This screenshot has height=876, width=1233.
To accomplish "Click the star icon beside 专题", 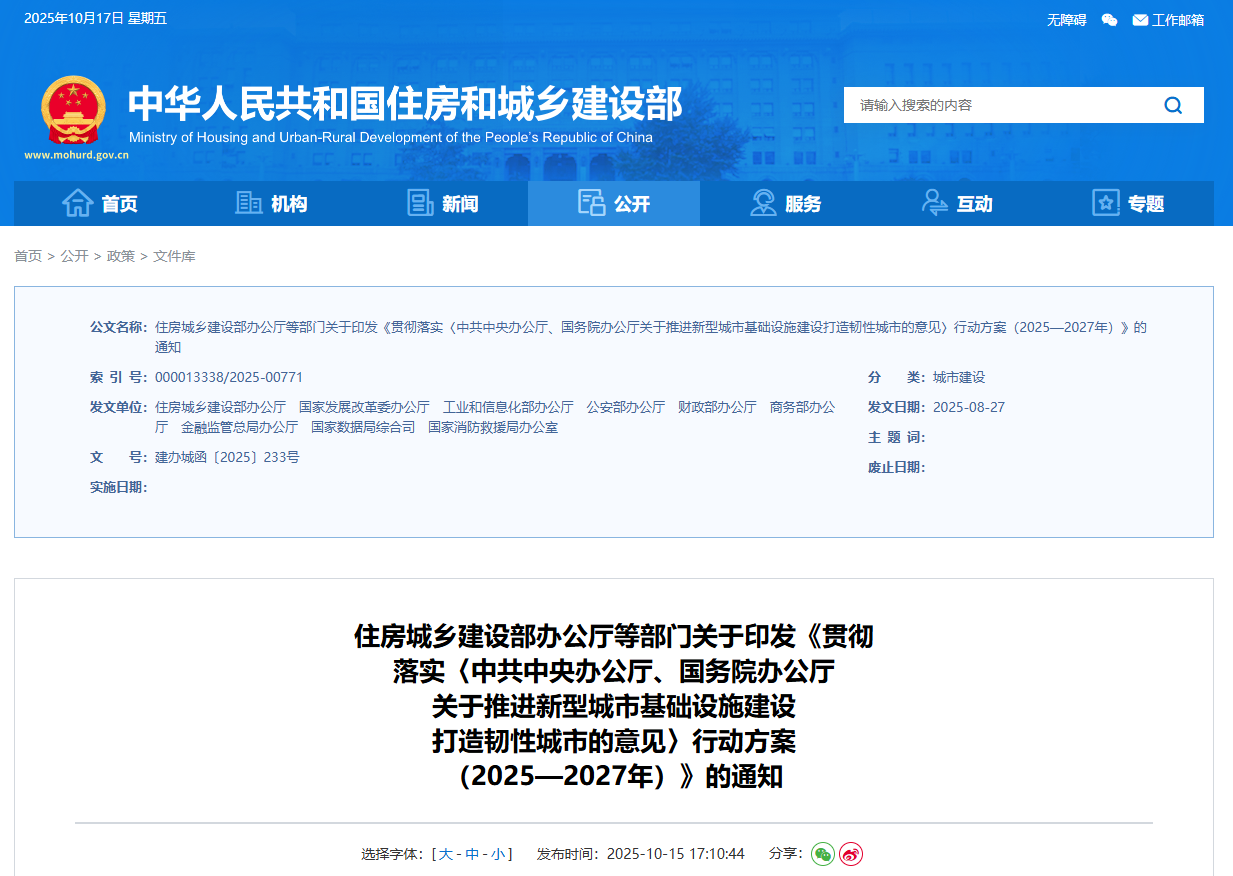I will [1104, 203].
